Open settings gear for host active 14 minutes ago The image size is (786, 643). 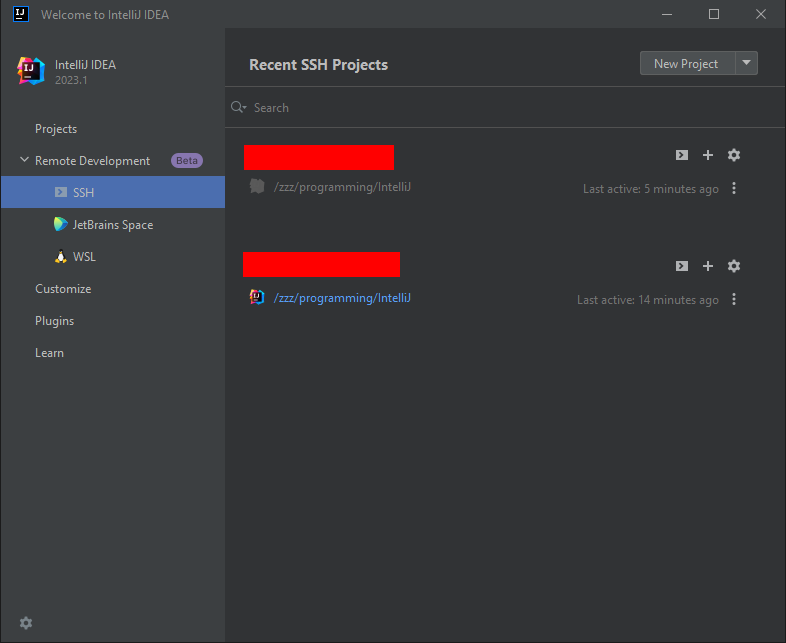click(x=734, y=266)
